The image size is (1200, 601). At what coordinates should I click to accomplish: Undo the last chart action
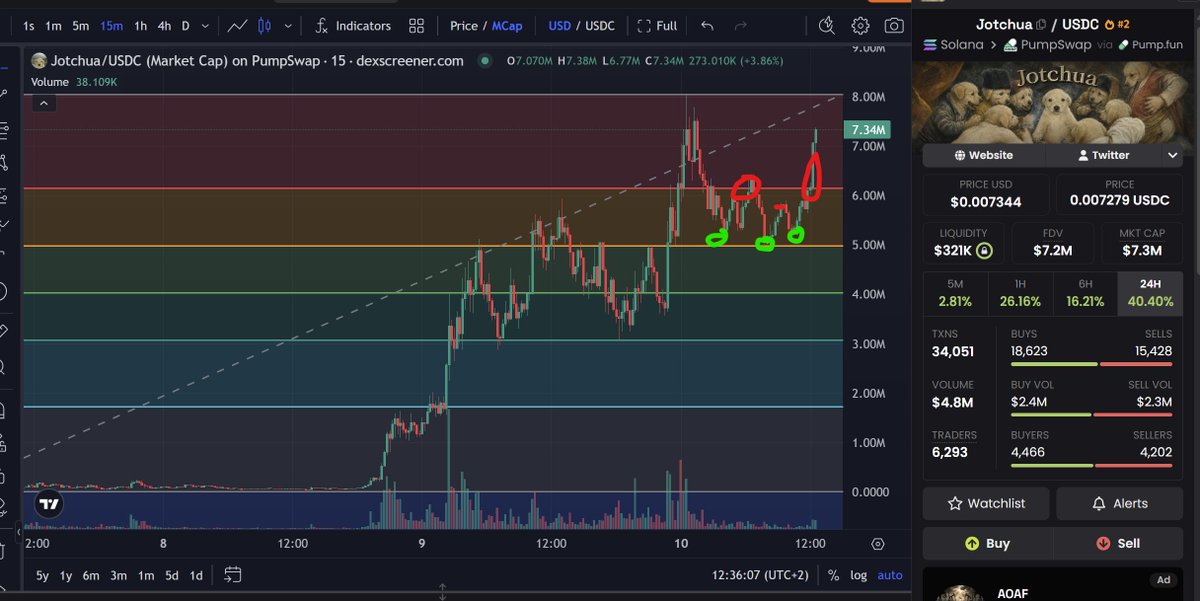(x=708, y=26)
